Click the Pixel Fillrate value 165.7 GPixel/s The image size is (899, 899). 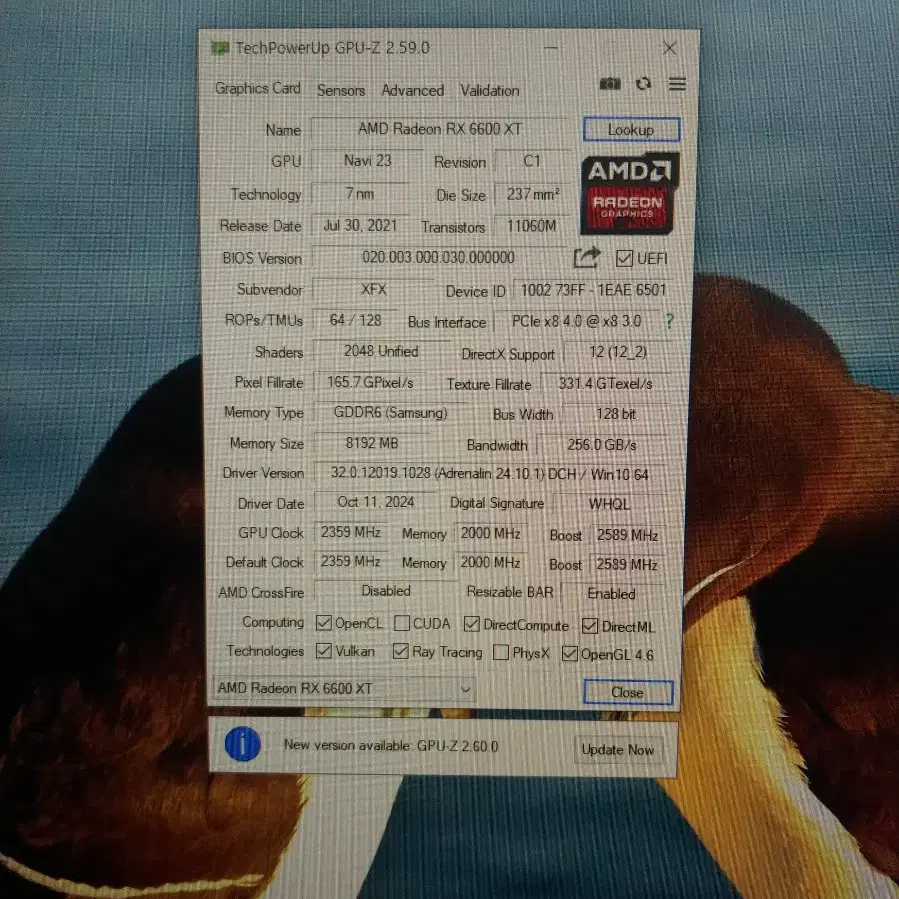point(370,382)
